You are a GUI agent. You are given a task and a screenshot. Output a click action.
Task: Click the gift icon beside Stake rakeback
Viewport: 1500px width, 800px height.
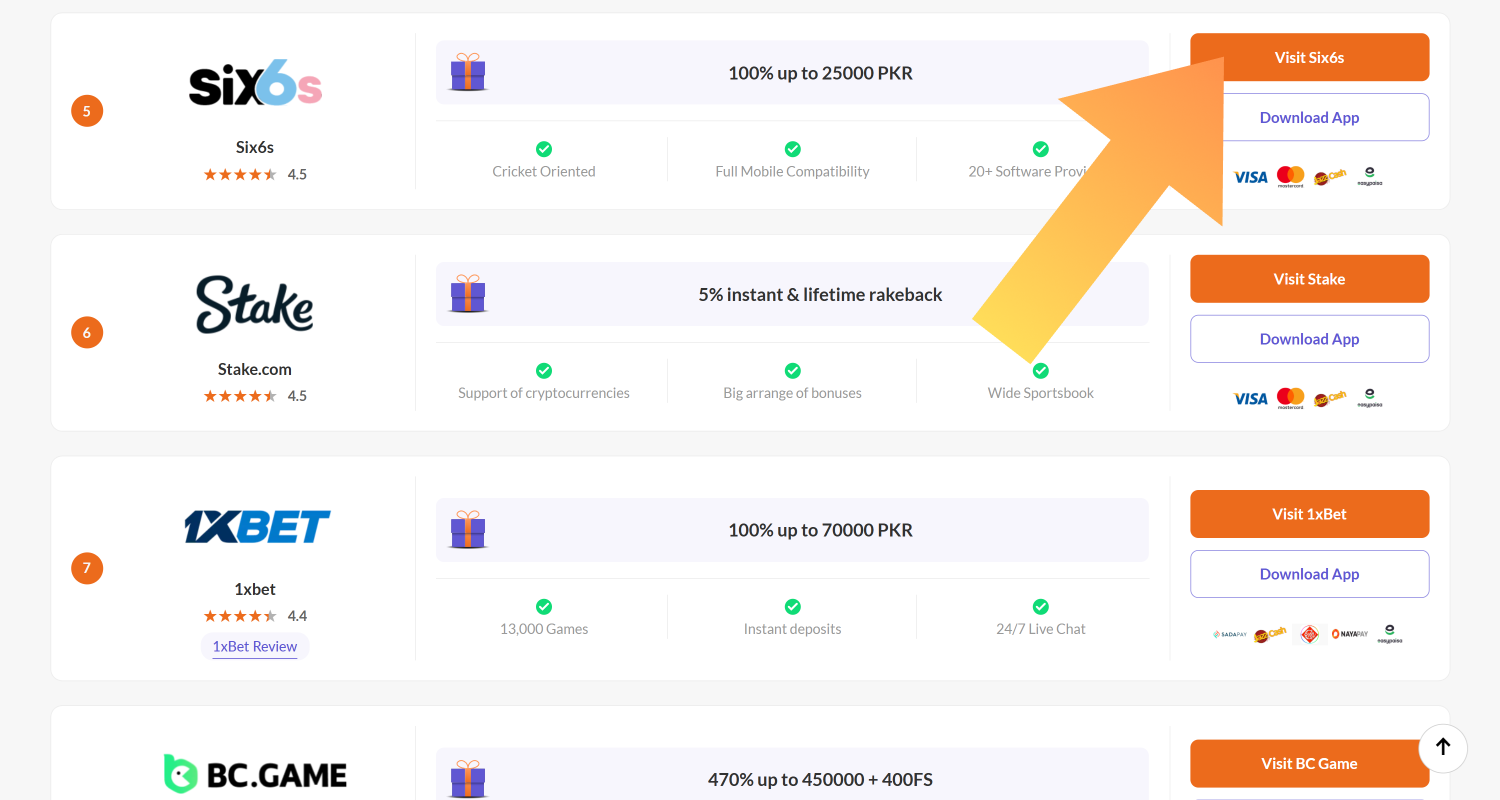point(467,294)
